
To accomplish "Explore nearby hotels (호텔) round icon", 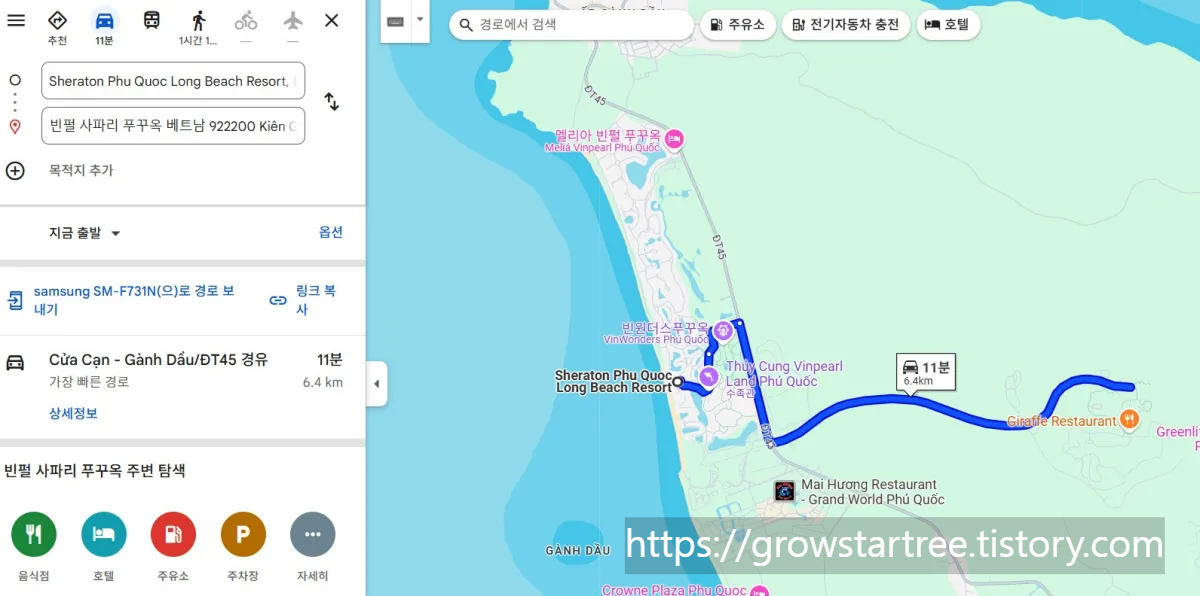I will (104, 534).
